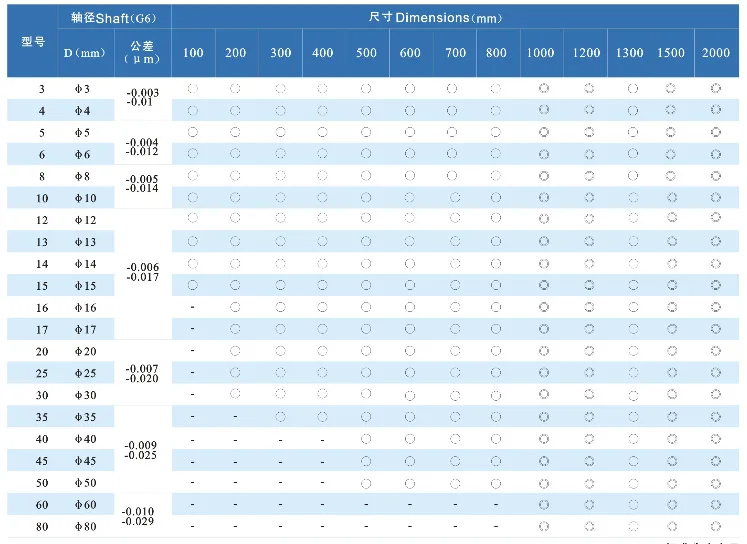Click tolerance value -0.004 -0.012
The image size is (747, 544).
pyautogui.click(x=141, y=147)
